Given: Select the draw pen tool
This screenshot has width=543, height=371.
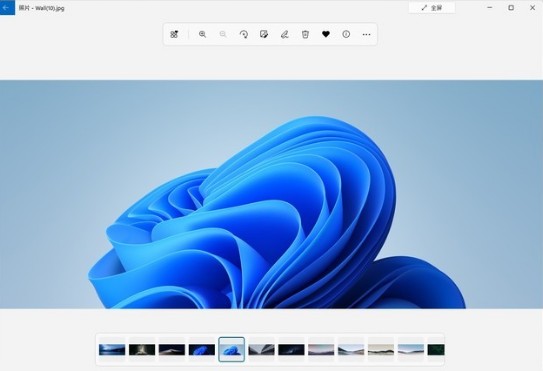Looking at the screenshot, I should click(284, 34).
